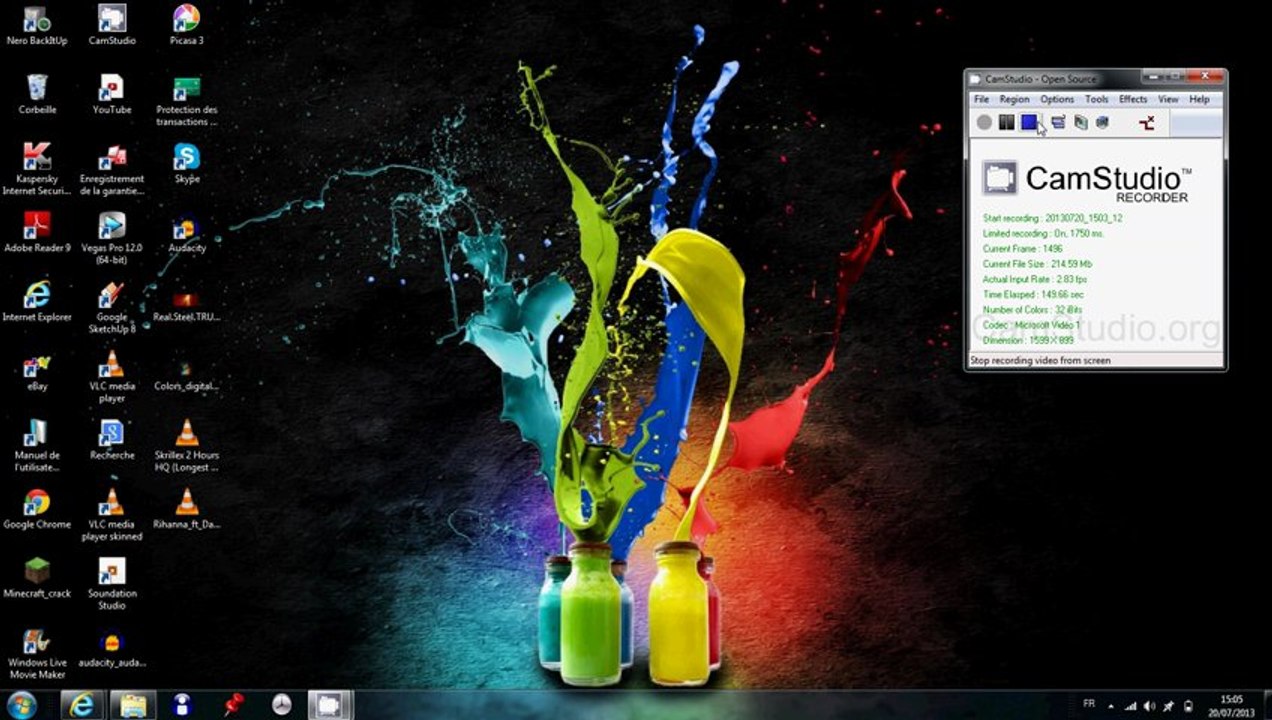Select the audacity_auda file icon
Viewport: 1272px width, 720px height.
112,648
